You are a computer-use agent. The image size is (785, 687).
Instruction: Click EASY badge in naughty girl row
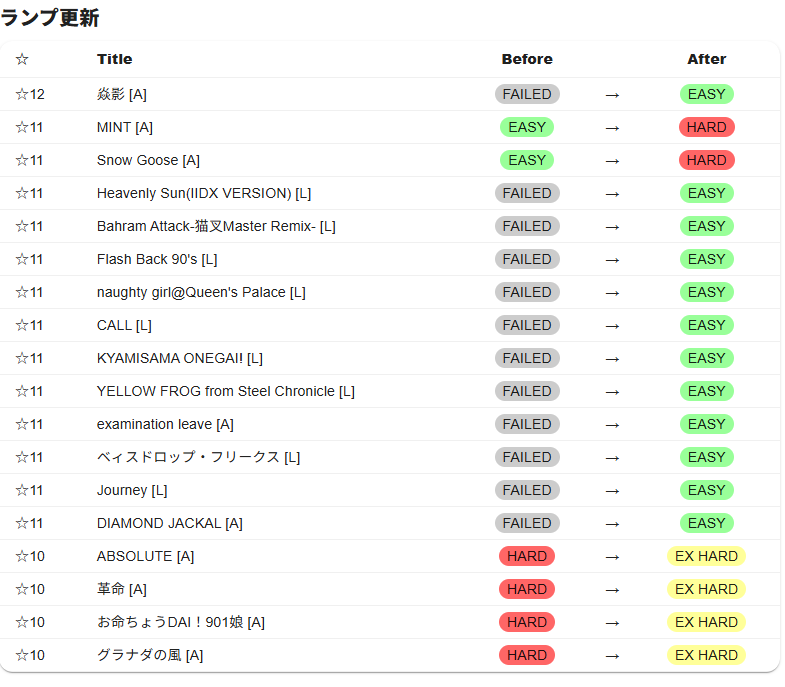[706, 292]
